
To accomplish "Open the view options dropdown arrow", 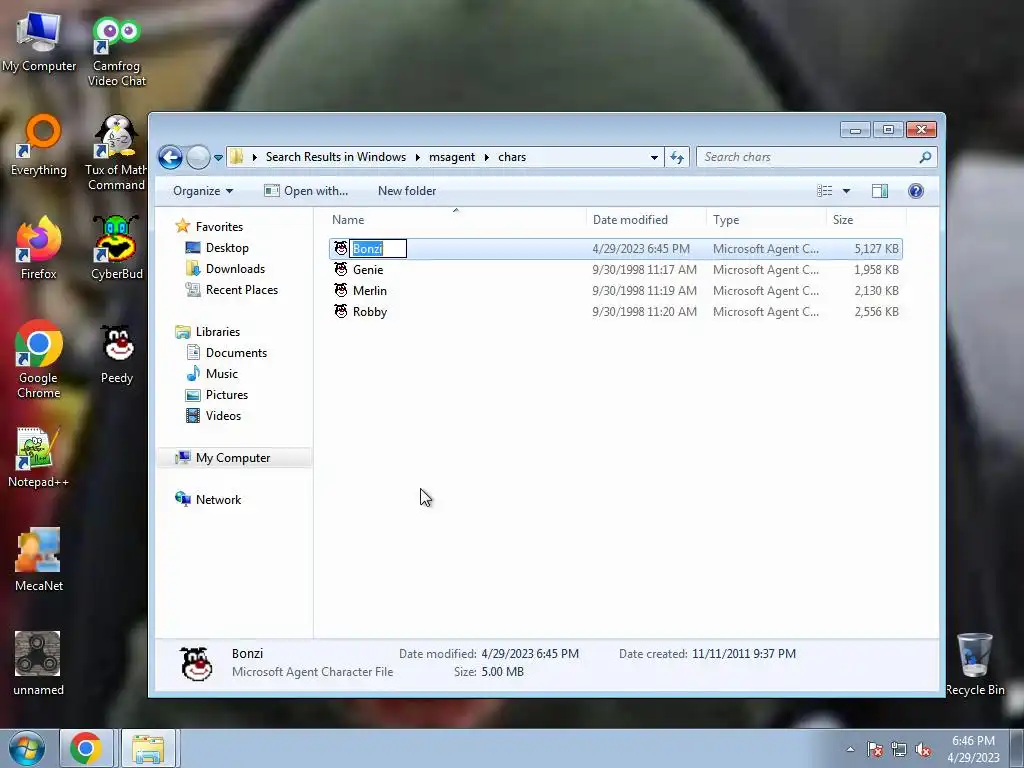I will click(846, 191).
